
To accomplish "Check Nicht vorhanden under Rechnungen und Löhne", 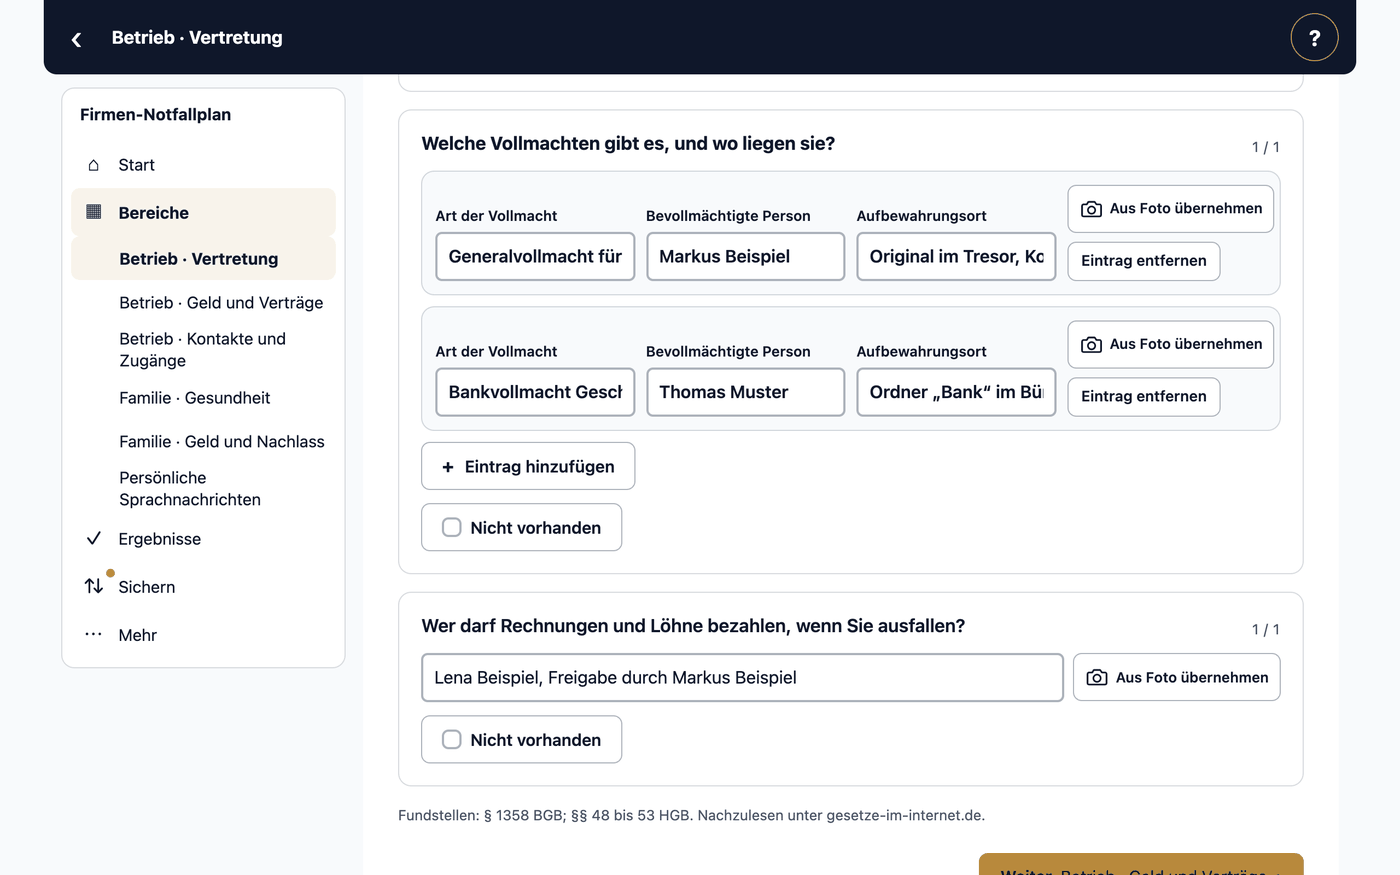I will click(452, 739).
